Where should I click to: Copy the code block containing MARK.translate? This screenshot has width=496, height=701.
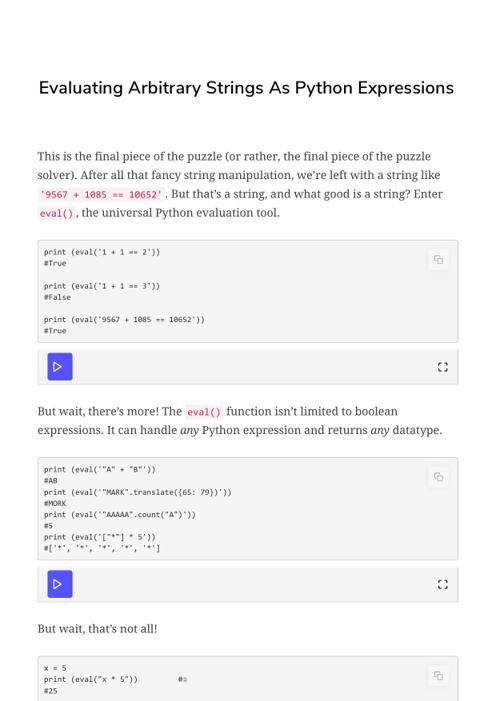tap(438, 477)
